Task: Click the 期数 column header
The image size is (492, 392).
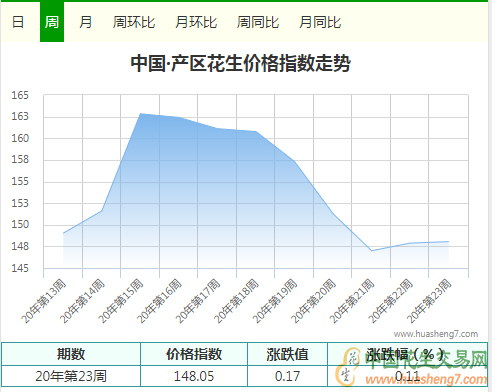Action: point(71,354)
